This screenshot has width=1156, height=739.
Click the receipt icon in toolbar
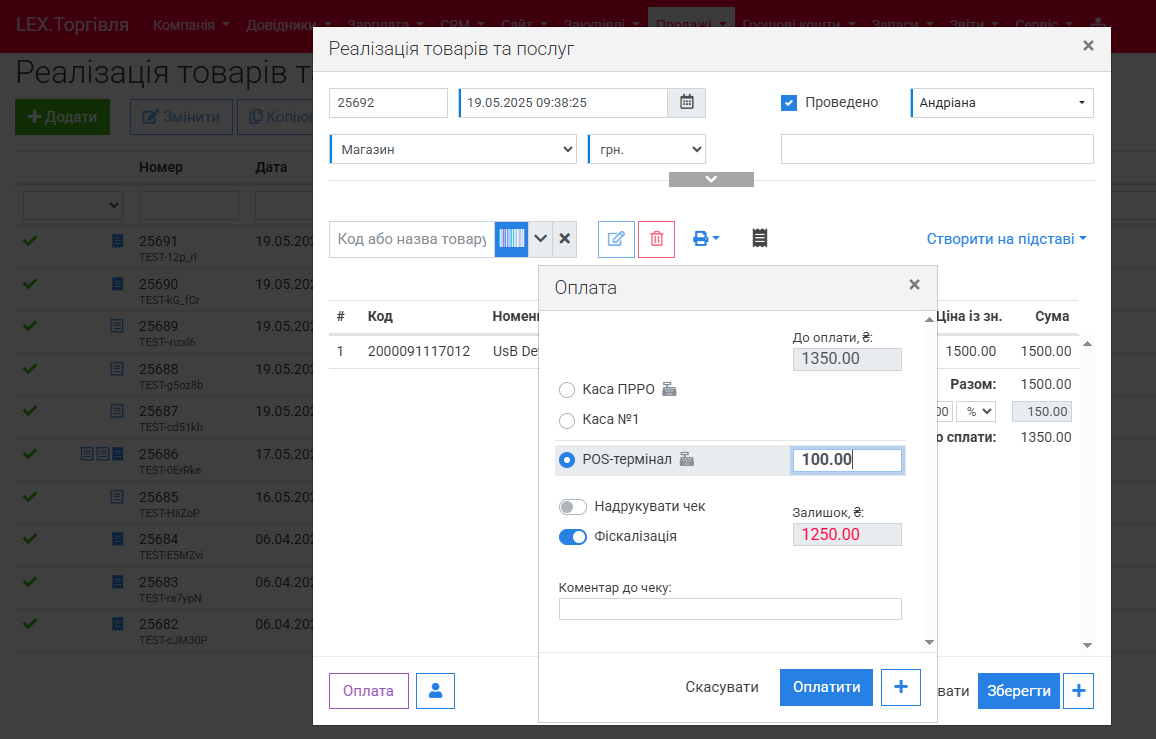tap(760, 238)
